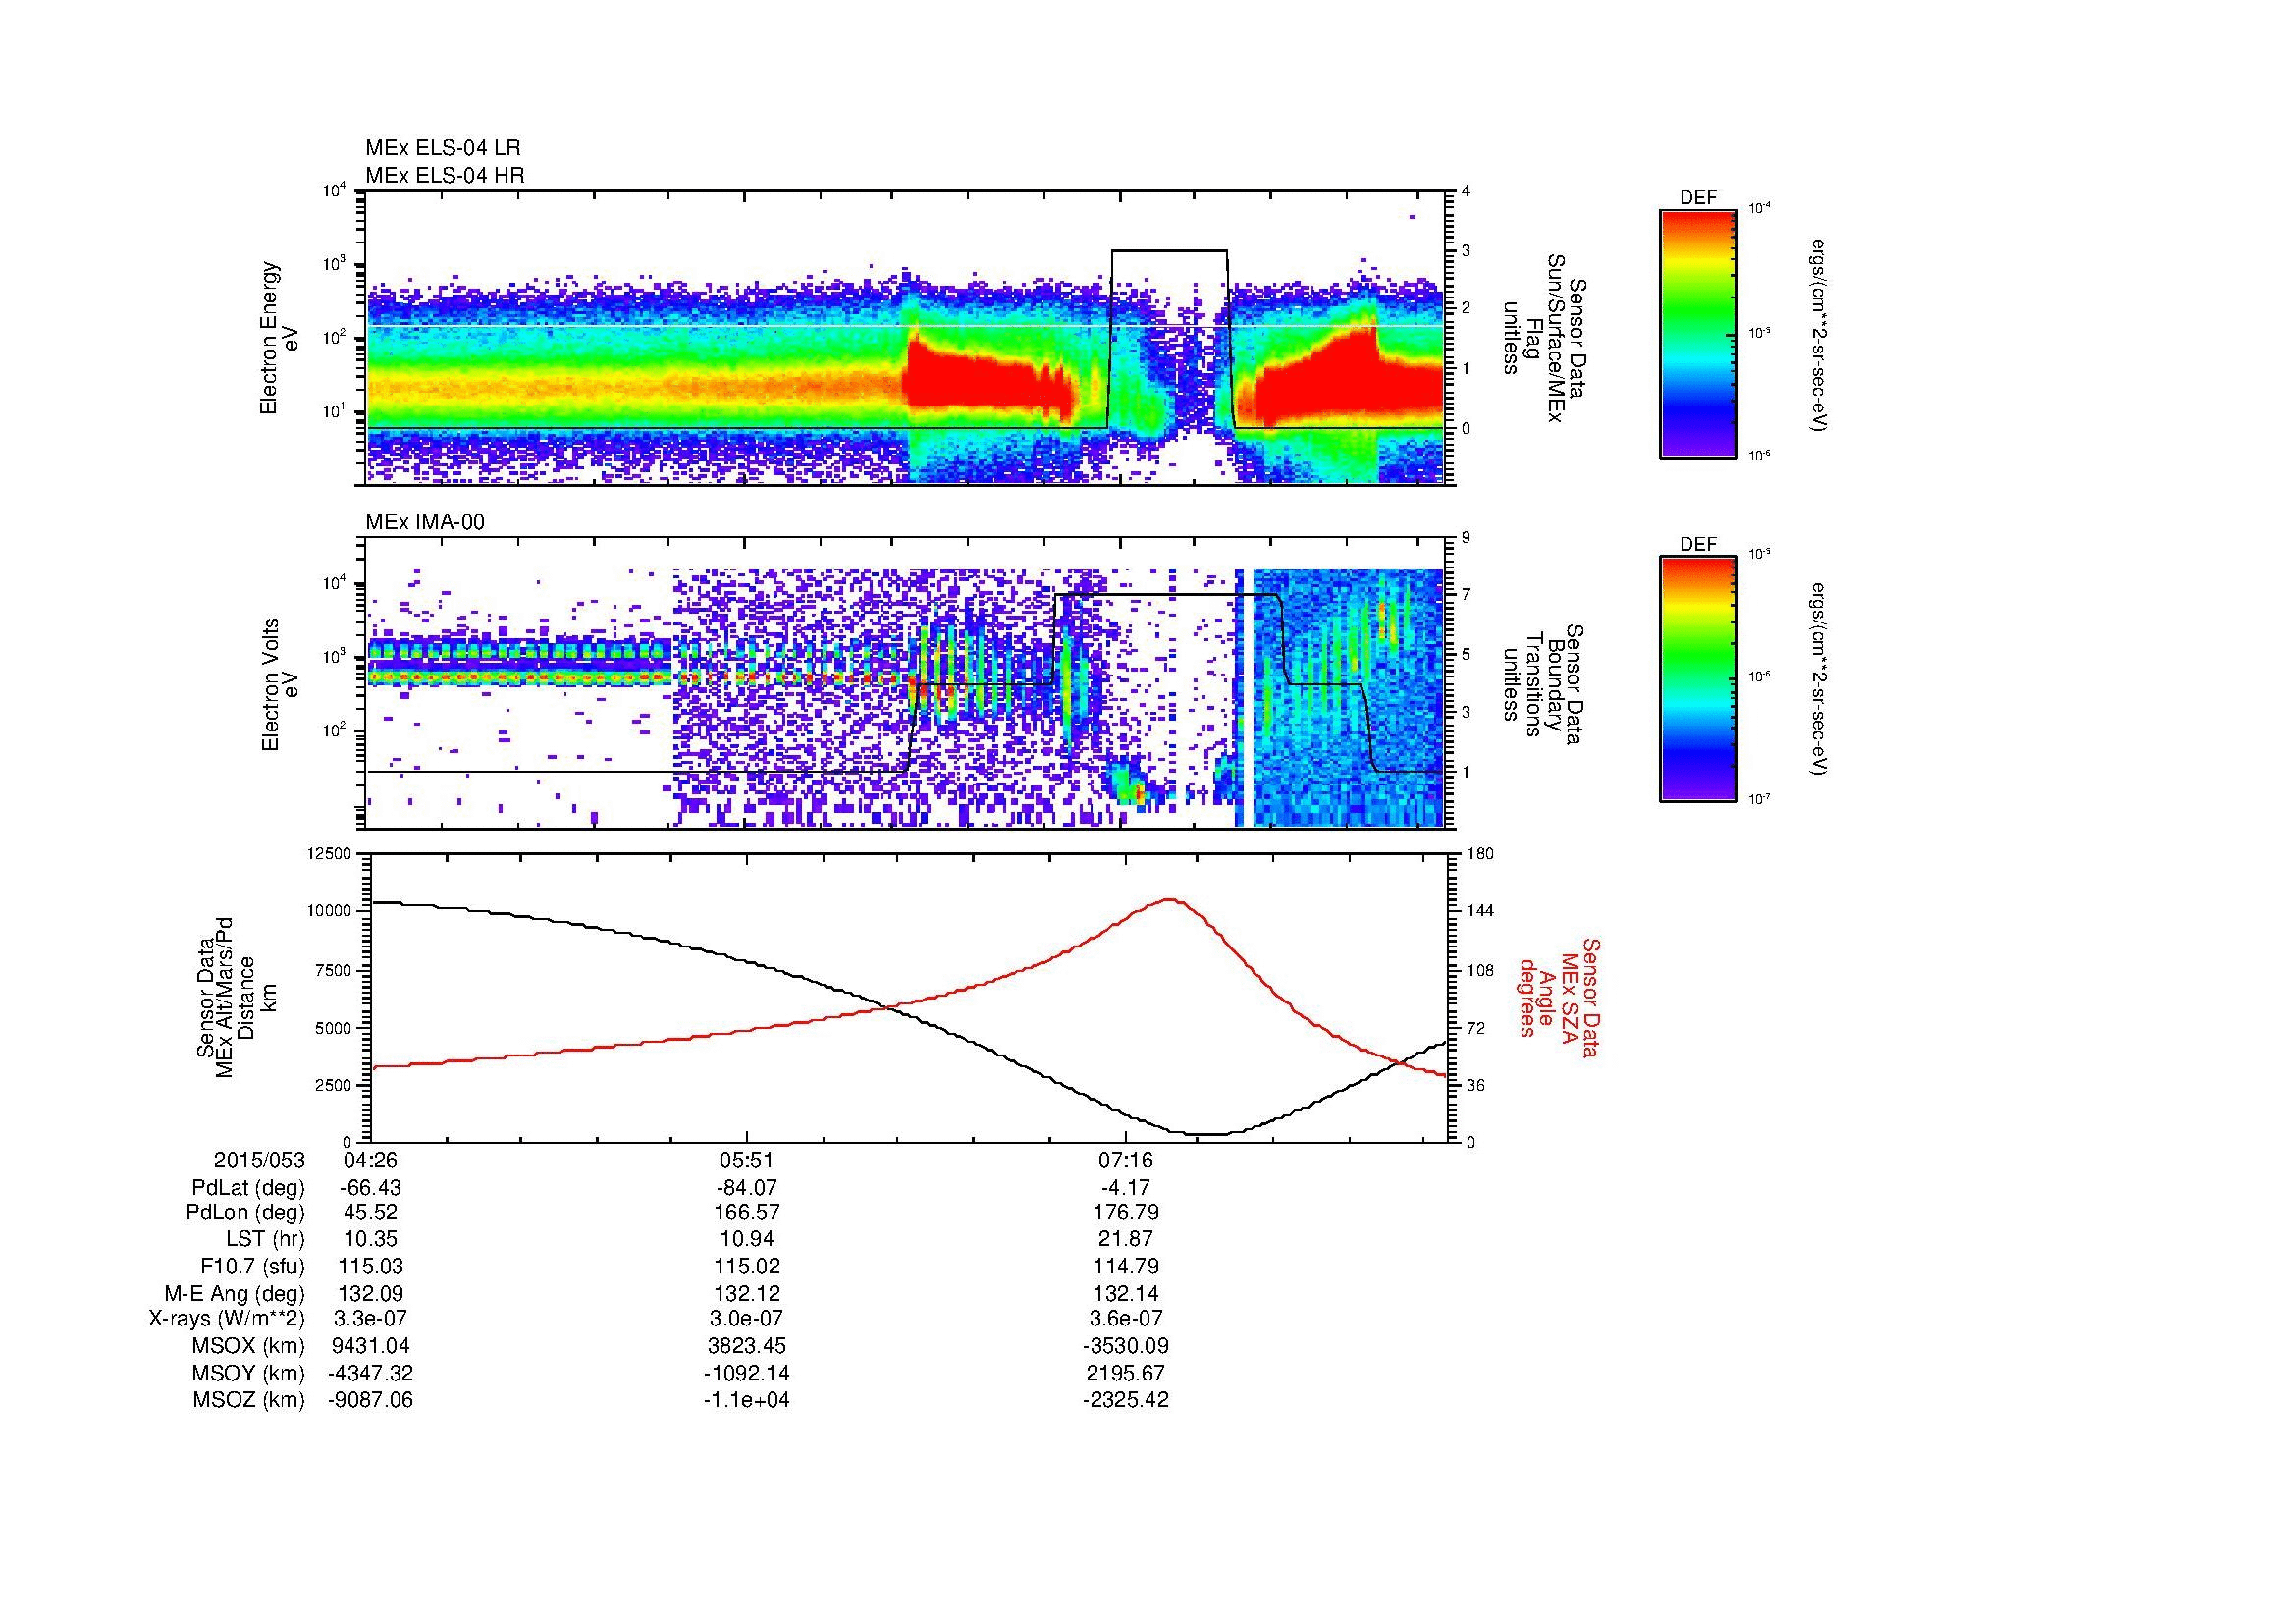Click the 'Sun/Surface/MEx Flag' right axis label

click(1545, 338)
